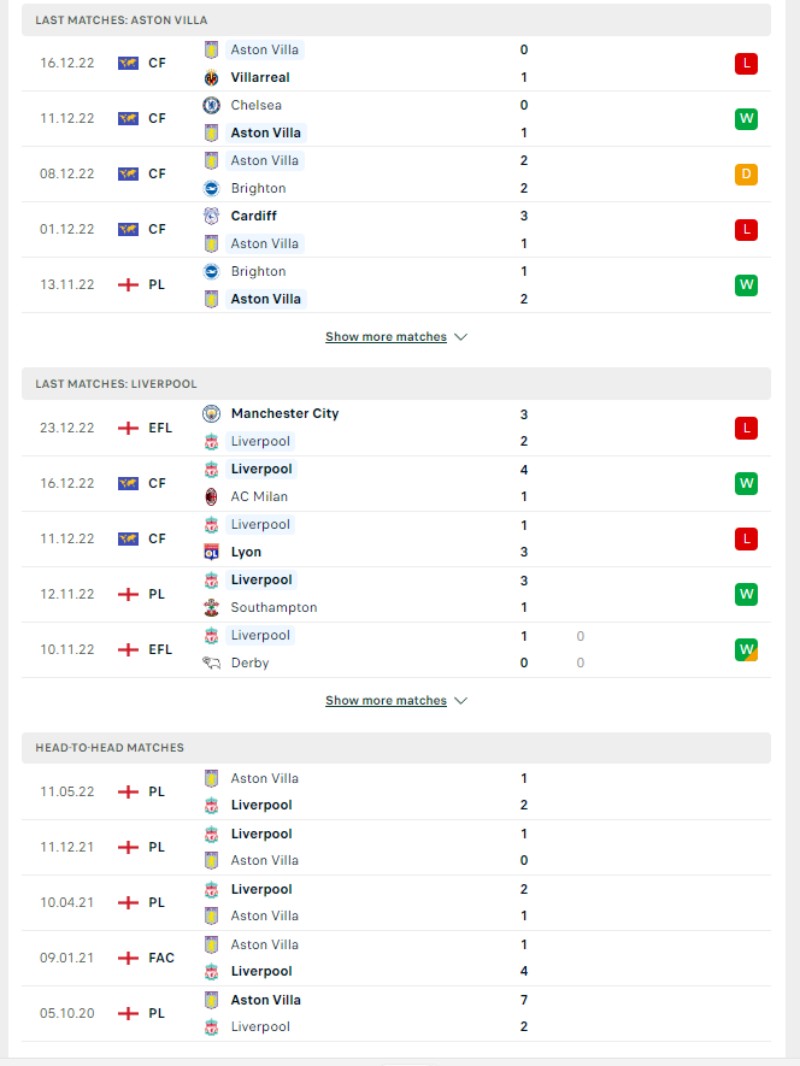
Task: Expand Liverpool list with Show more matches
Action: pos(396,701)
